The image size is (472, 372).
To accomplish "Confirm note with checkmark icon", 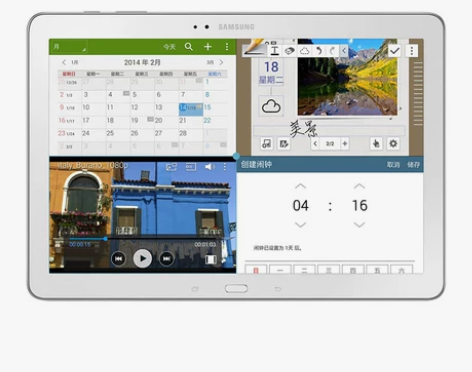I will point(395,51).
